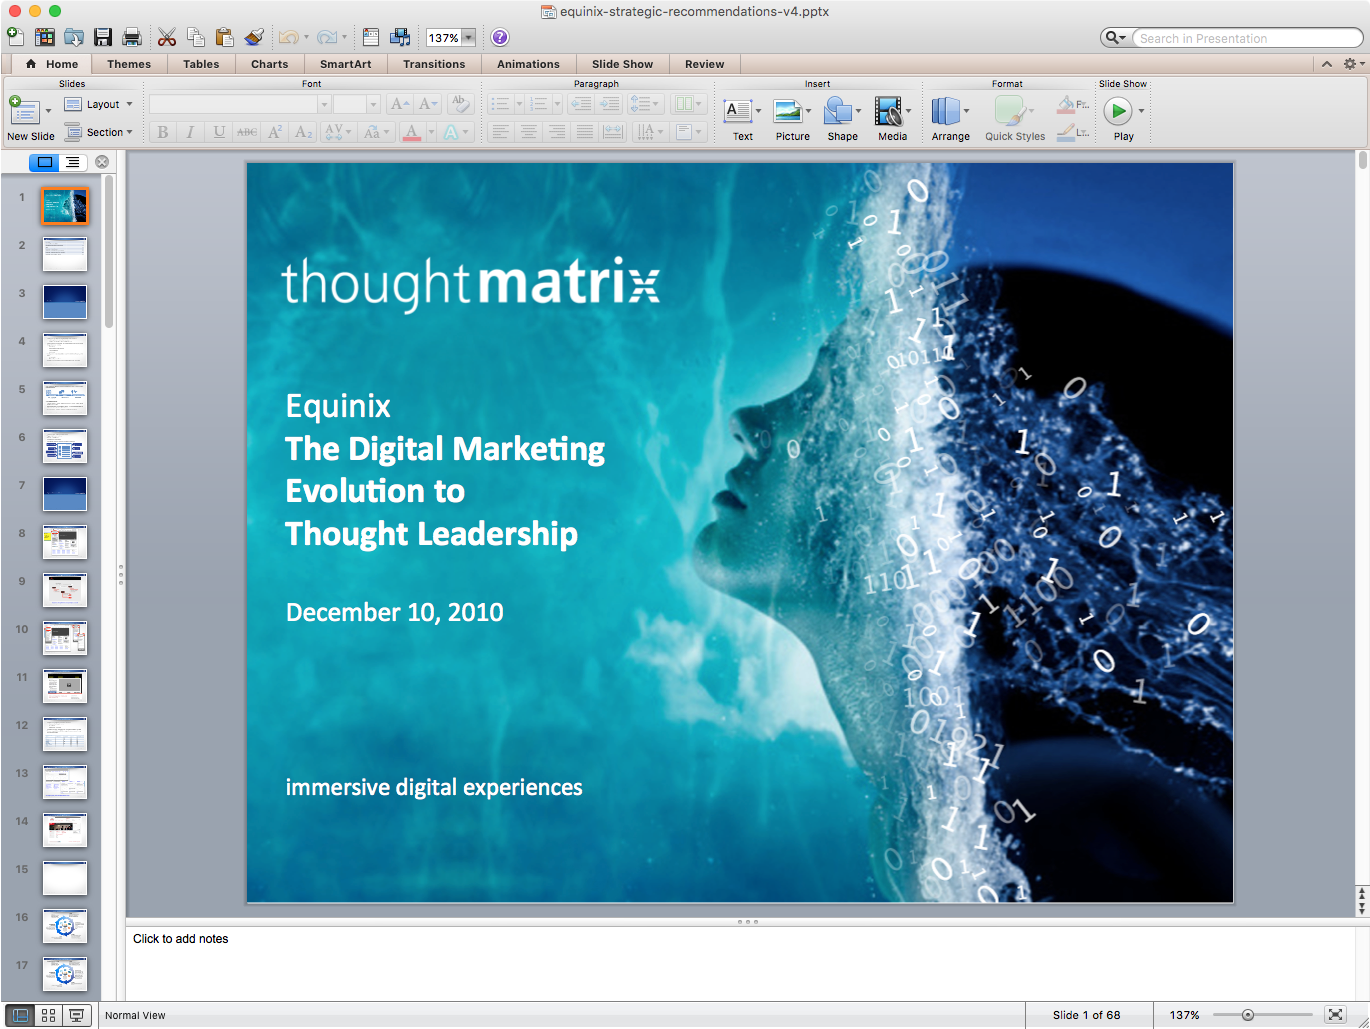Insert Media from ribbon

point(892,119)
